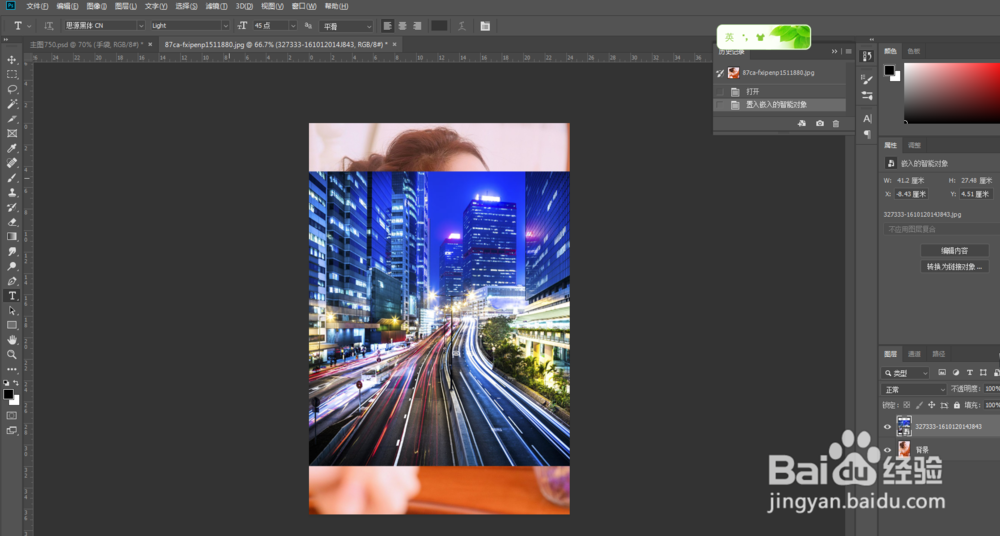
Task: Select the Lasso tool
Action: point(11,89)
